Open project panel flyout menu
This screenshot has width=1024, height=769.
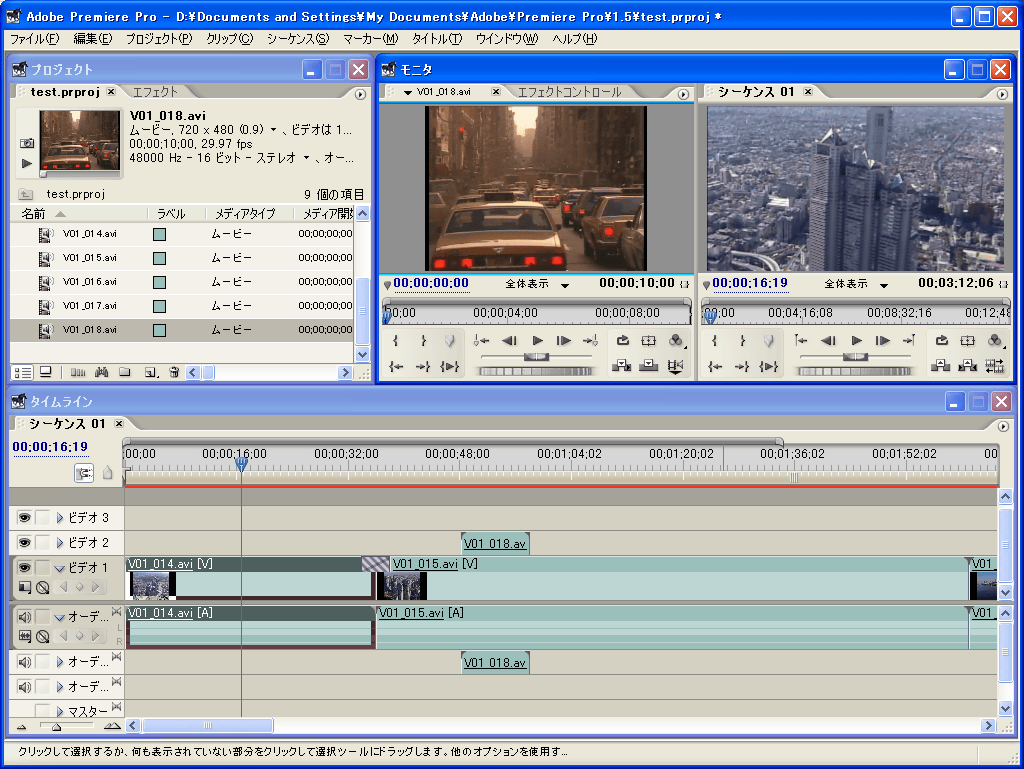[360, 95]
